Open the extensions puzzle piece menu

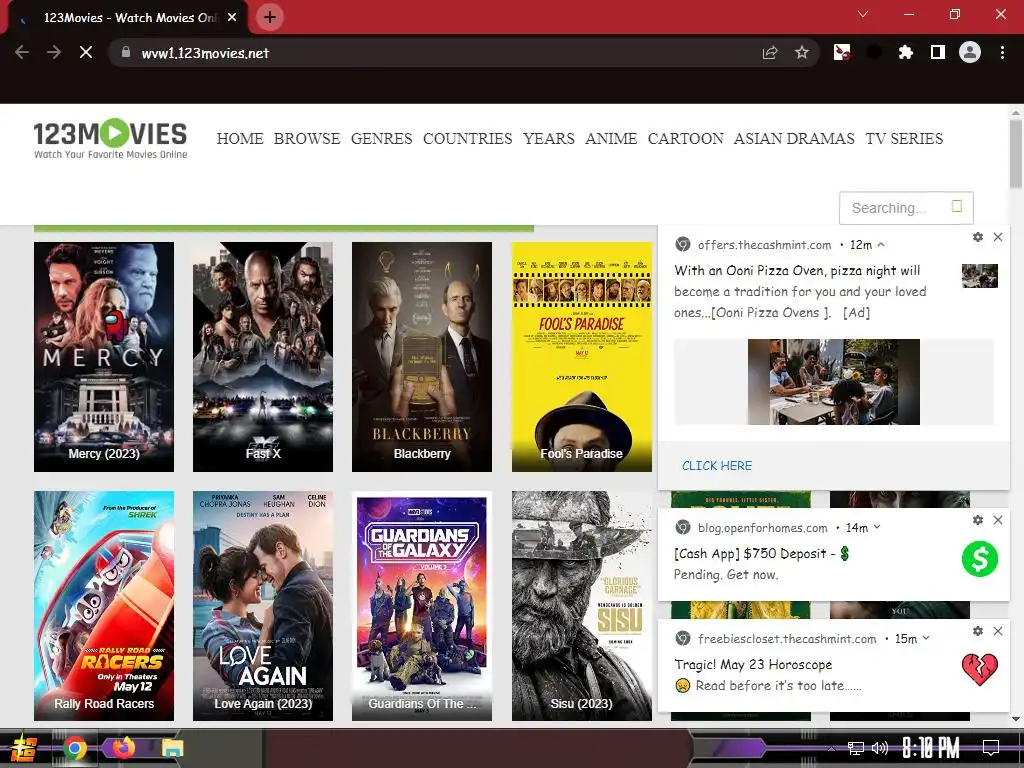(x=906, y=52)
